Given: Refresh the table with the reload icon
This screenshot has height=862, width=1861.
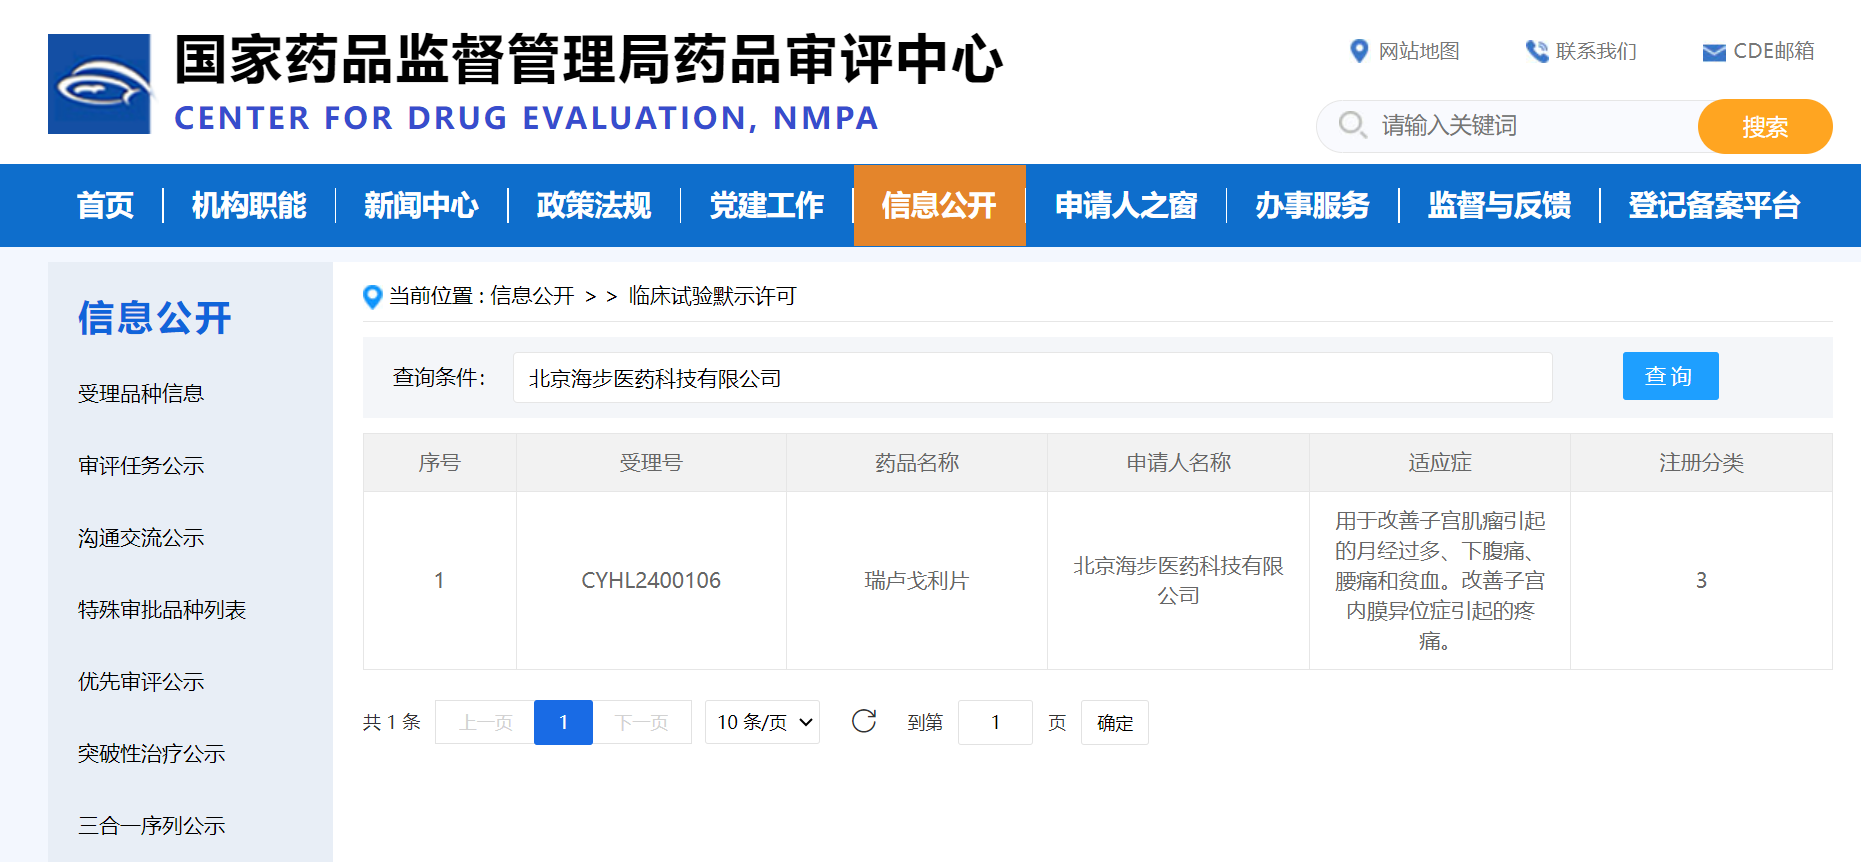Looking at the screenshot, I should tap(864, 721).
